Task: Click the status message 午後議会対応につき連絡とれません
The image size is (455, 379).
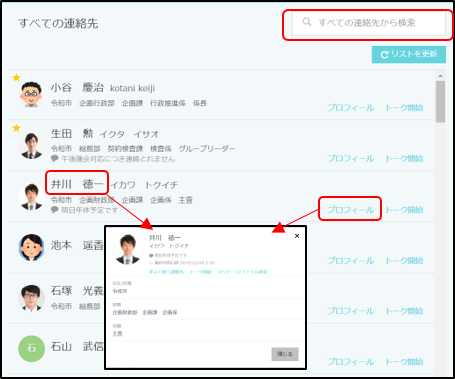Action: pos(118,159)
